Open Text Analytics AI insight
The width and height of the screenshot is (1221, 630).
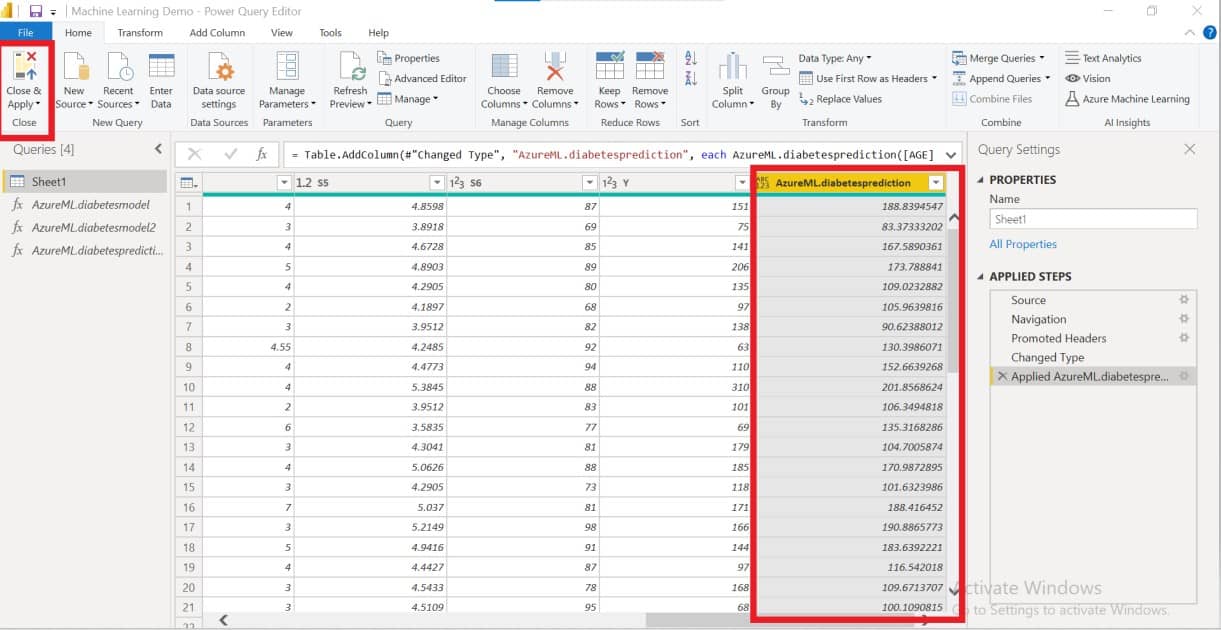point(1103,58)
